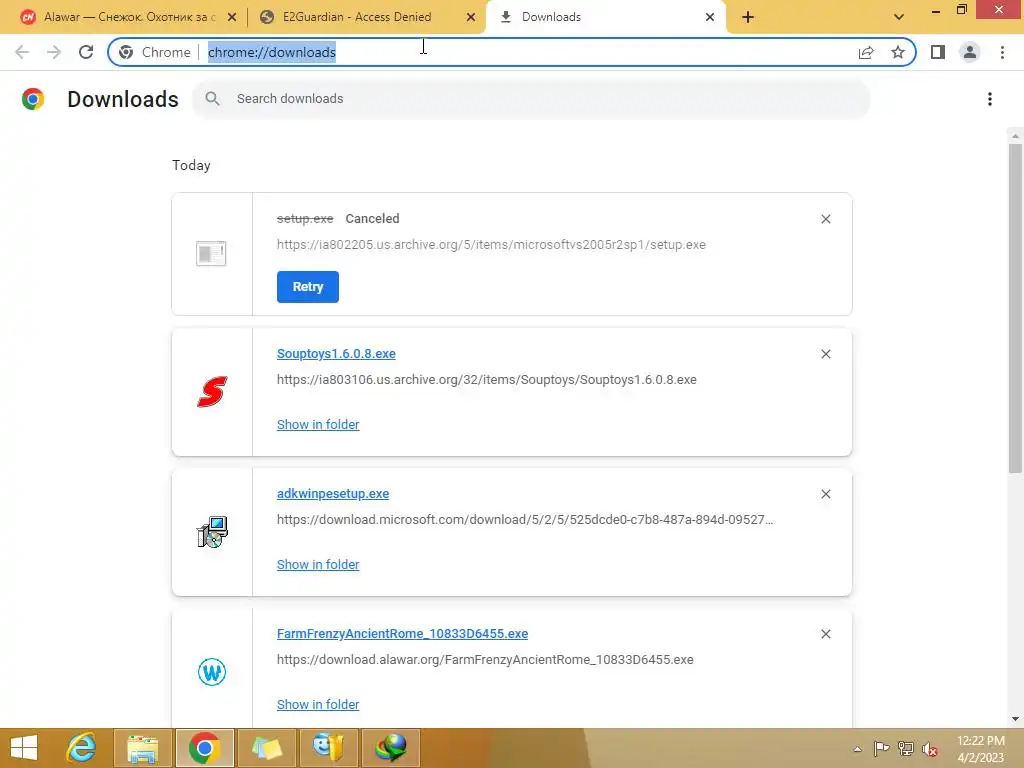Image resolution: width=1024 pixels, height=768 pixels.
Task: Open the FarmFrenzyAncientRome_10833D6455.exe link
Action: tap(402, 633)
